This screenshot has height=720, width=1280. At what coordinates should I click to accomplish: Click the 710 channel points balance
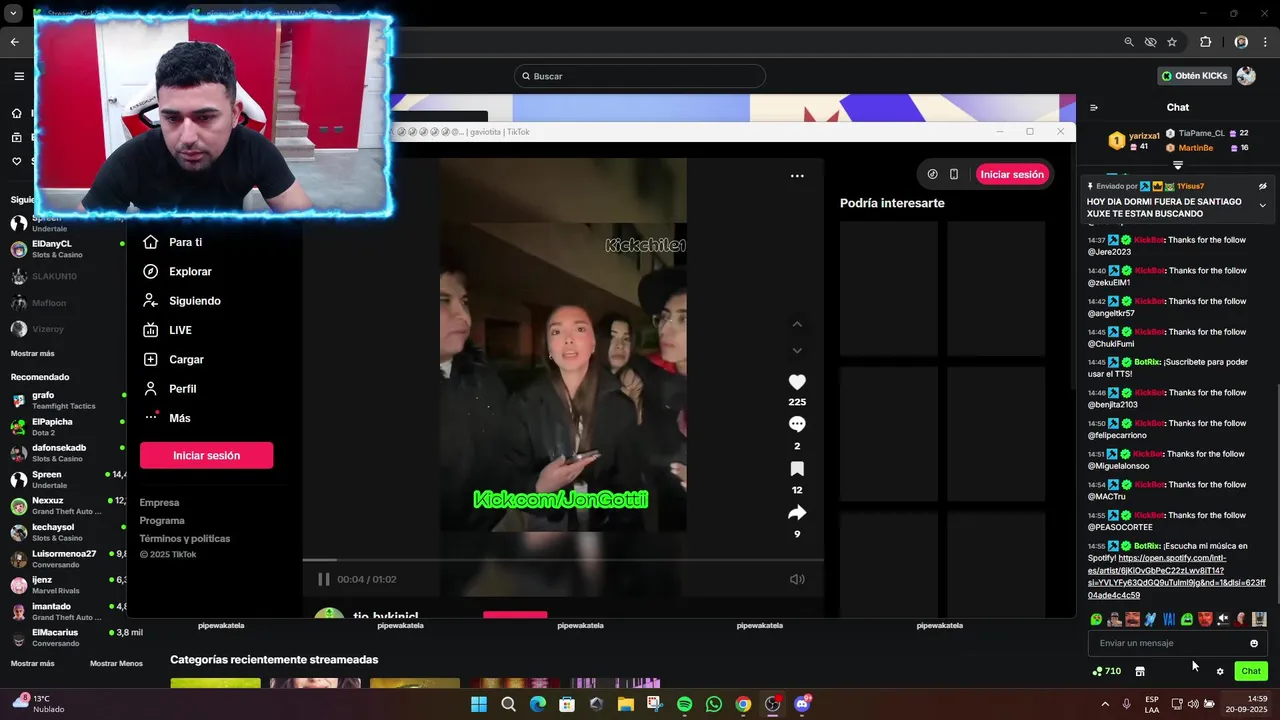tap(1107, 671)
